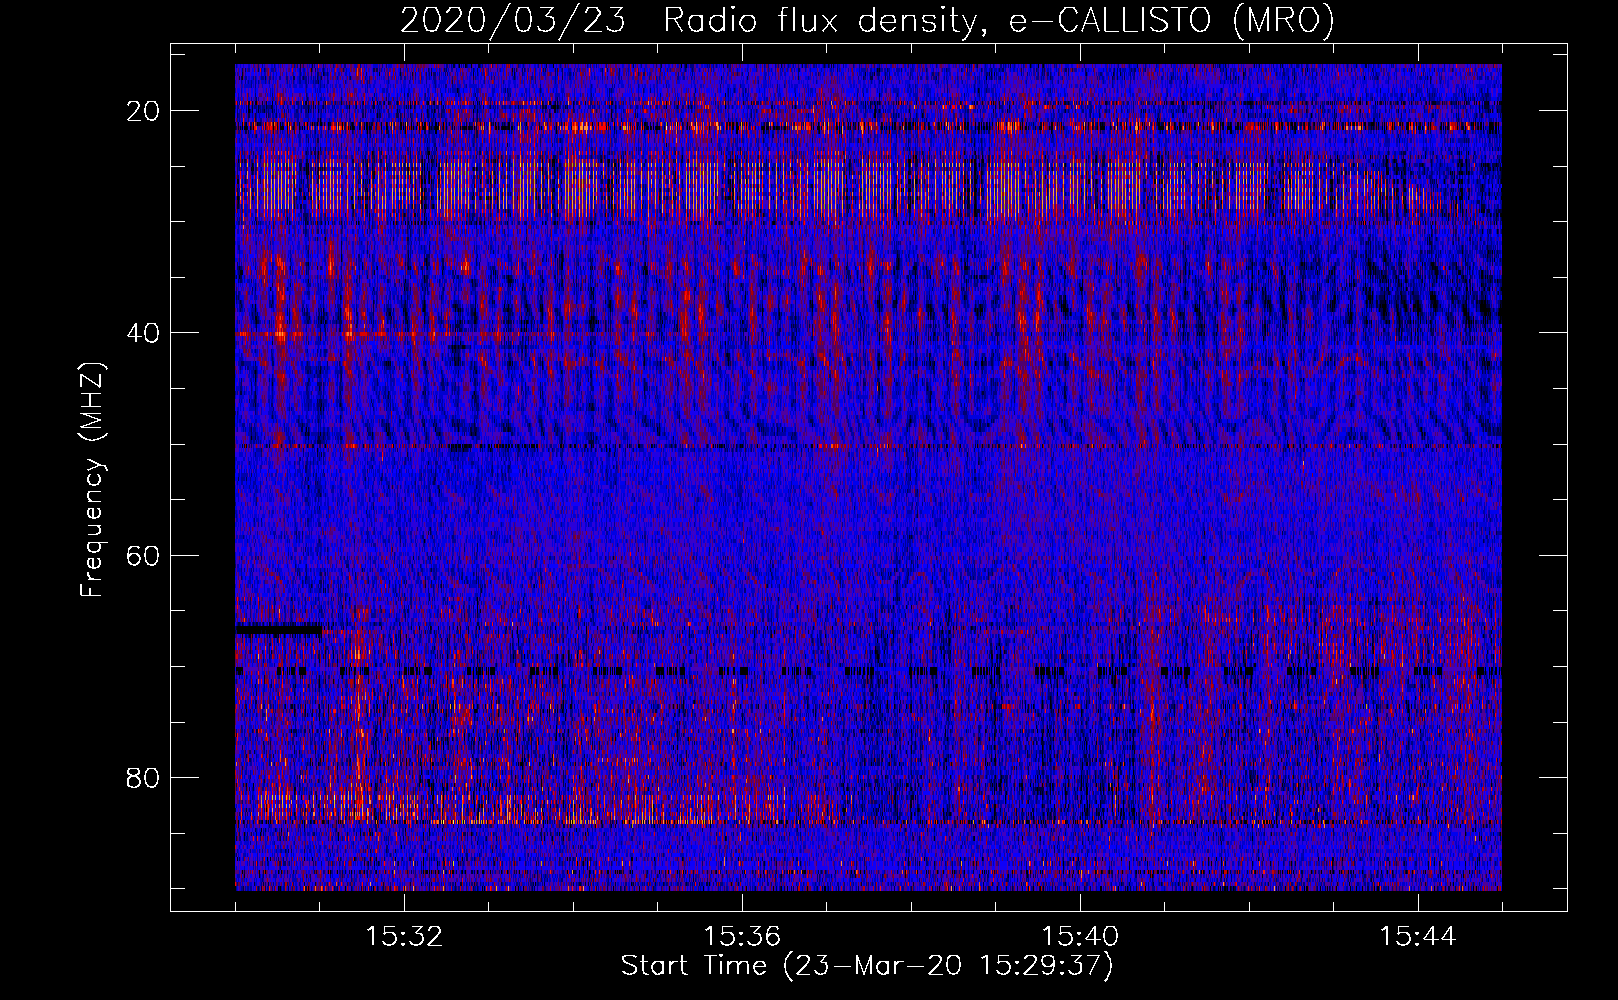1618x1000 pixels.
Task: Click the 60 MHz frequency tick label
Action: (x=144, y=555)
